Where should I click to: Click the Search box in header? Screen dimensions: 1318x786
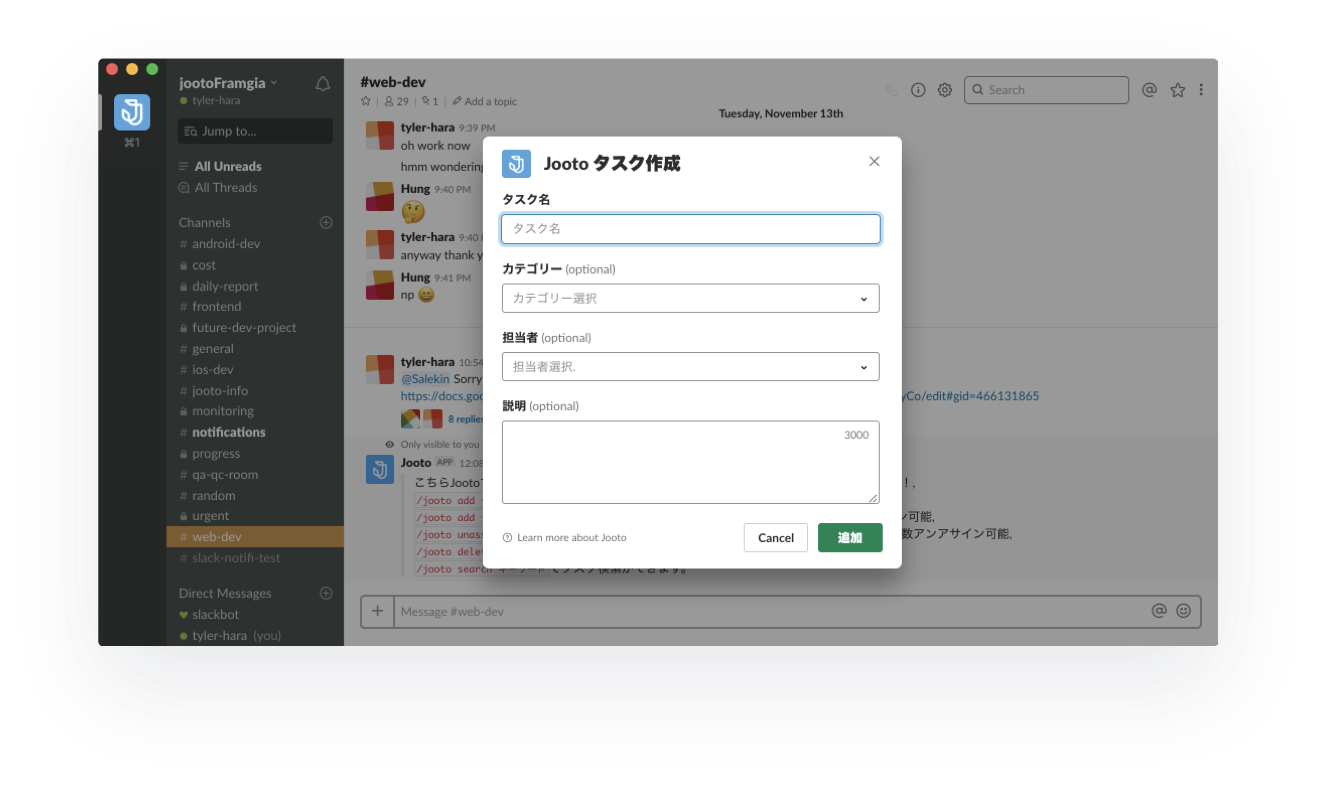pyautogui.click(x=1046, y=90)
